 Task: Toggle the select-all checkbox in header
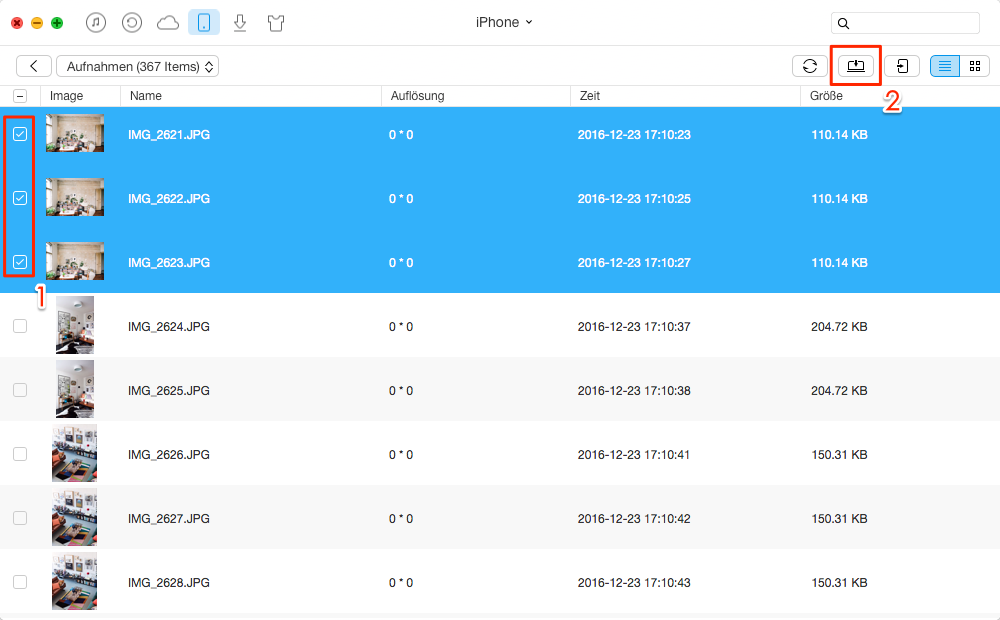coord(20,96)
